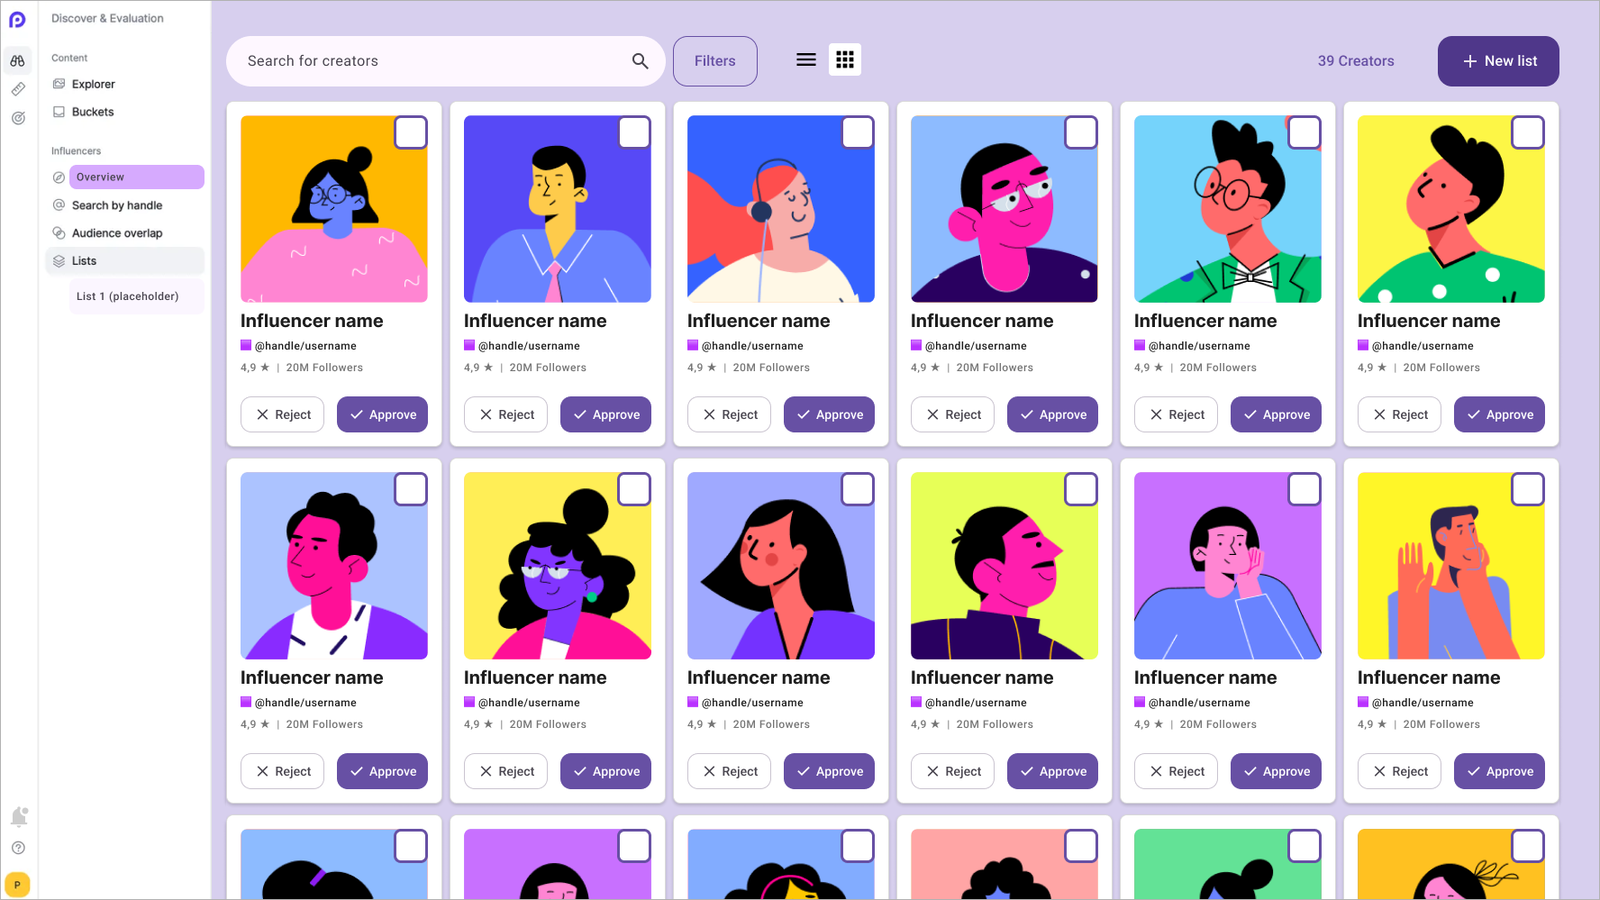The image size is (1600, 900).
Task: Click the app logo at top left
Action: (x=18, y=19)
